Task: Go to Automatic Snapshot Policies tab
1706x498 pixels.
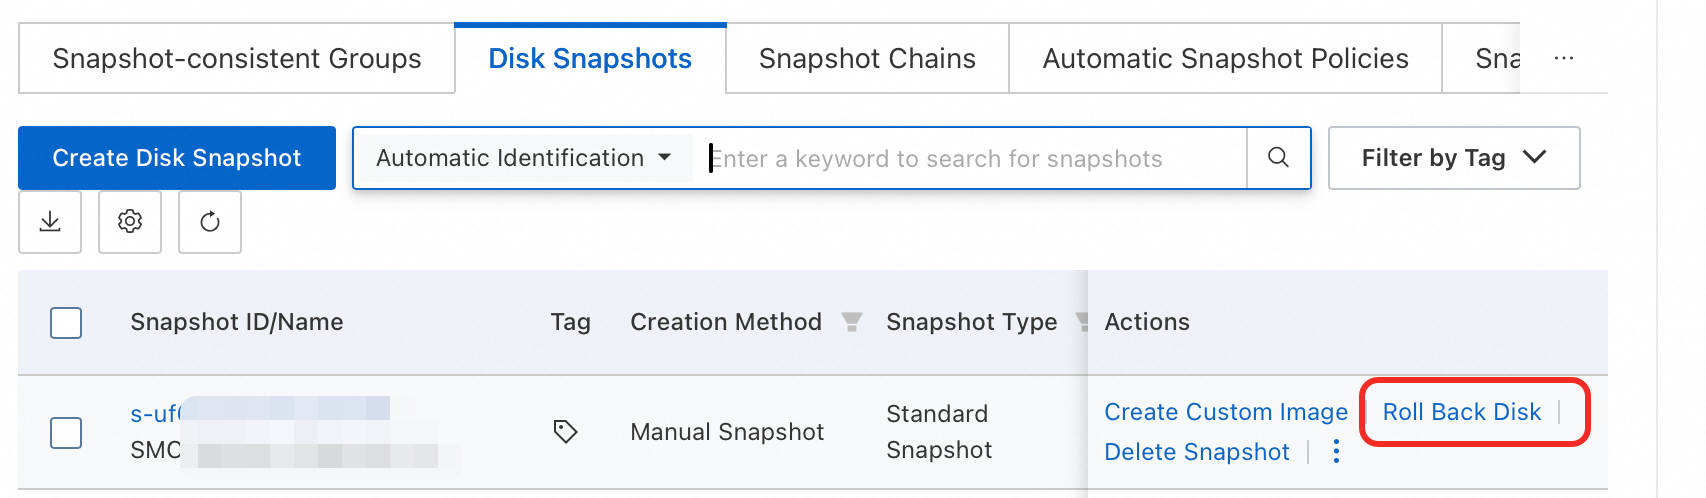Action: (x=1225, y=59)
